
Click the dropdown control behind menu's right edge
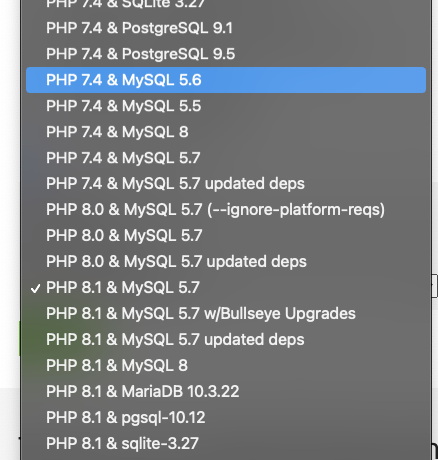click(435, 286)
